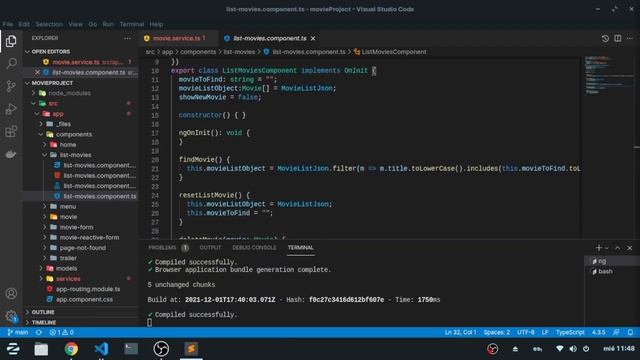Open errors and warnings count in status bar
This screenshot has height=360, width=640.
62,332
